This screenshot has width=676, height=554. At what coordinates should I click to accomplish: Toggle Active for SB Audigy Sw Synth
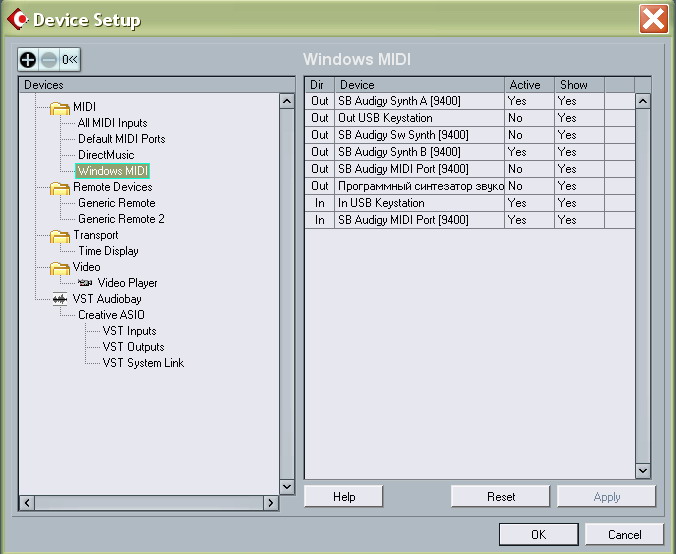coord(529,135)
